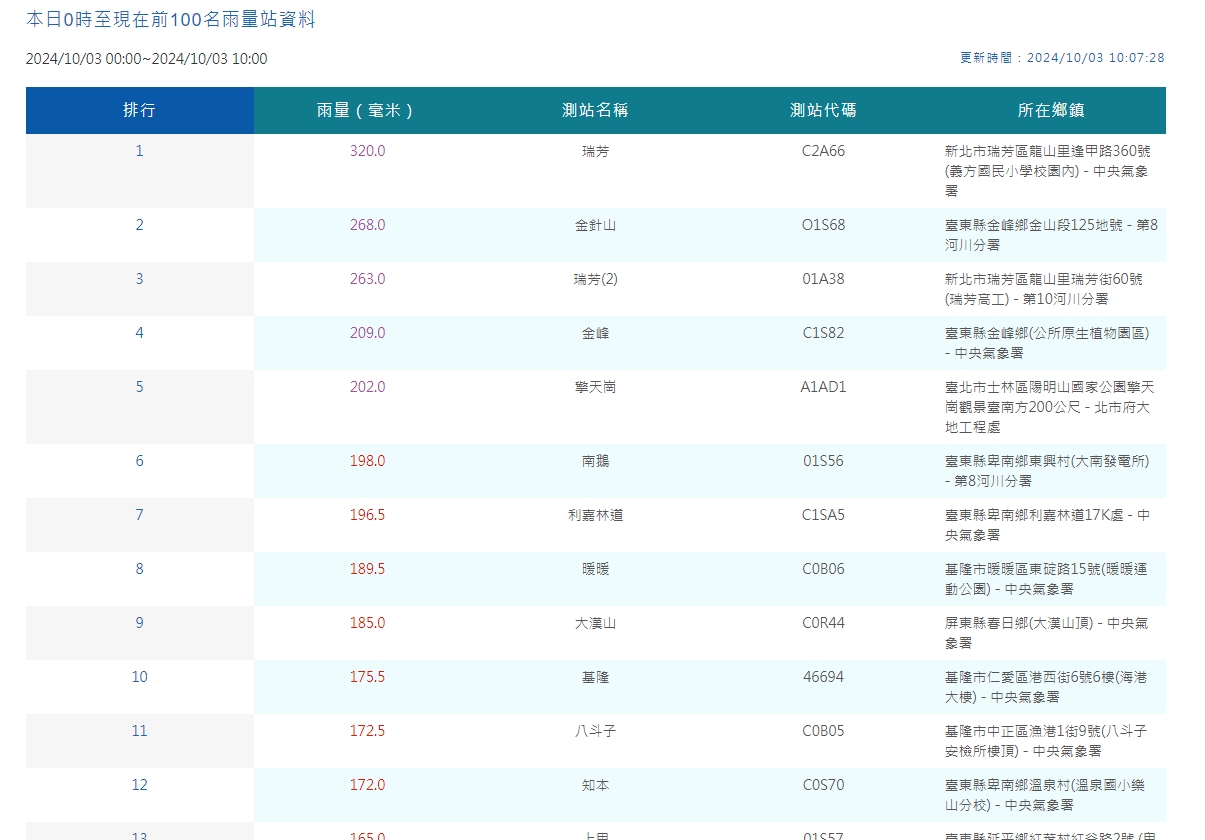1205x840 pixels.
Task: Click rainfall value 175.5
Action: [367, 677]
